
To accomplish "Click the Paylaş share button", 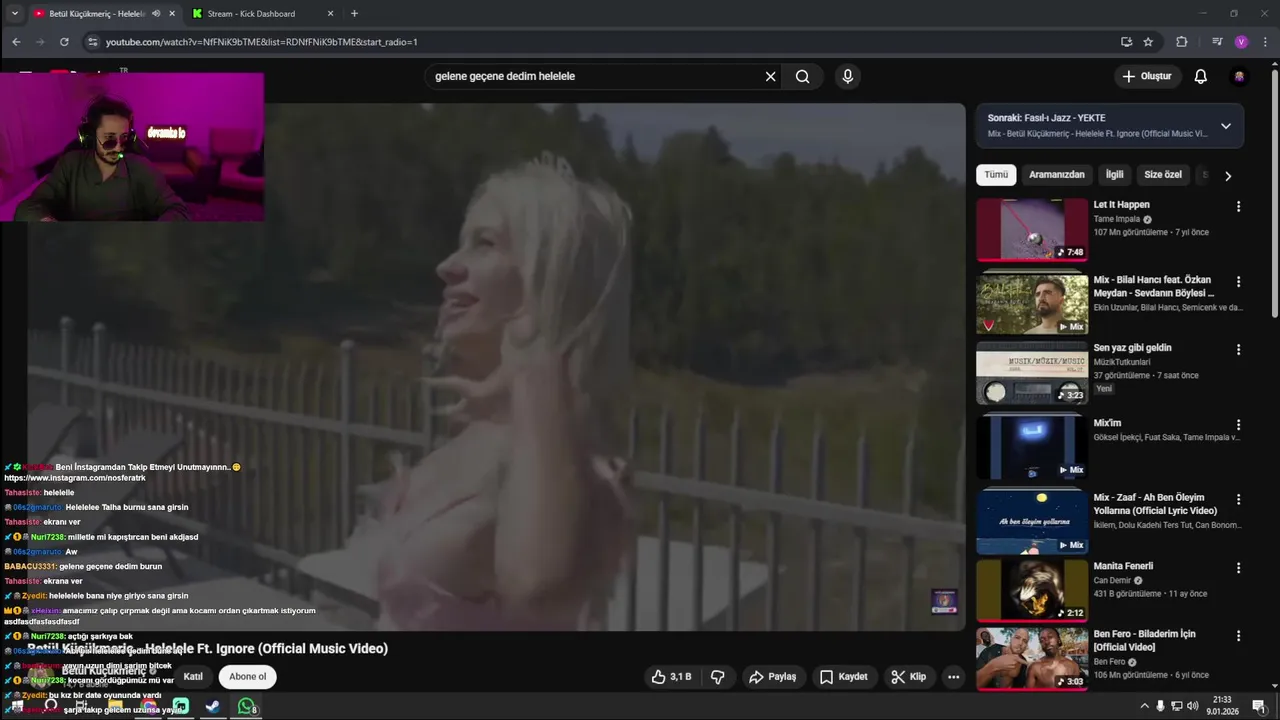I will pos(773,677).
